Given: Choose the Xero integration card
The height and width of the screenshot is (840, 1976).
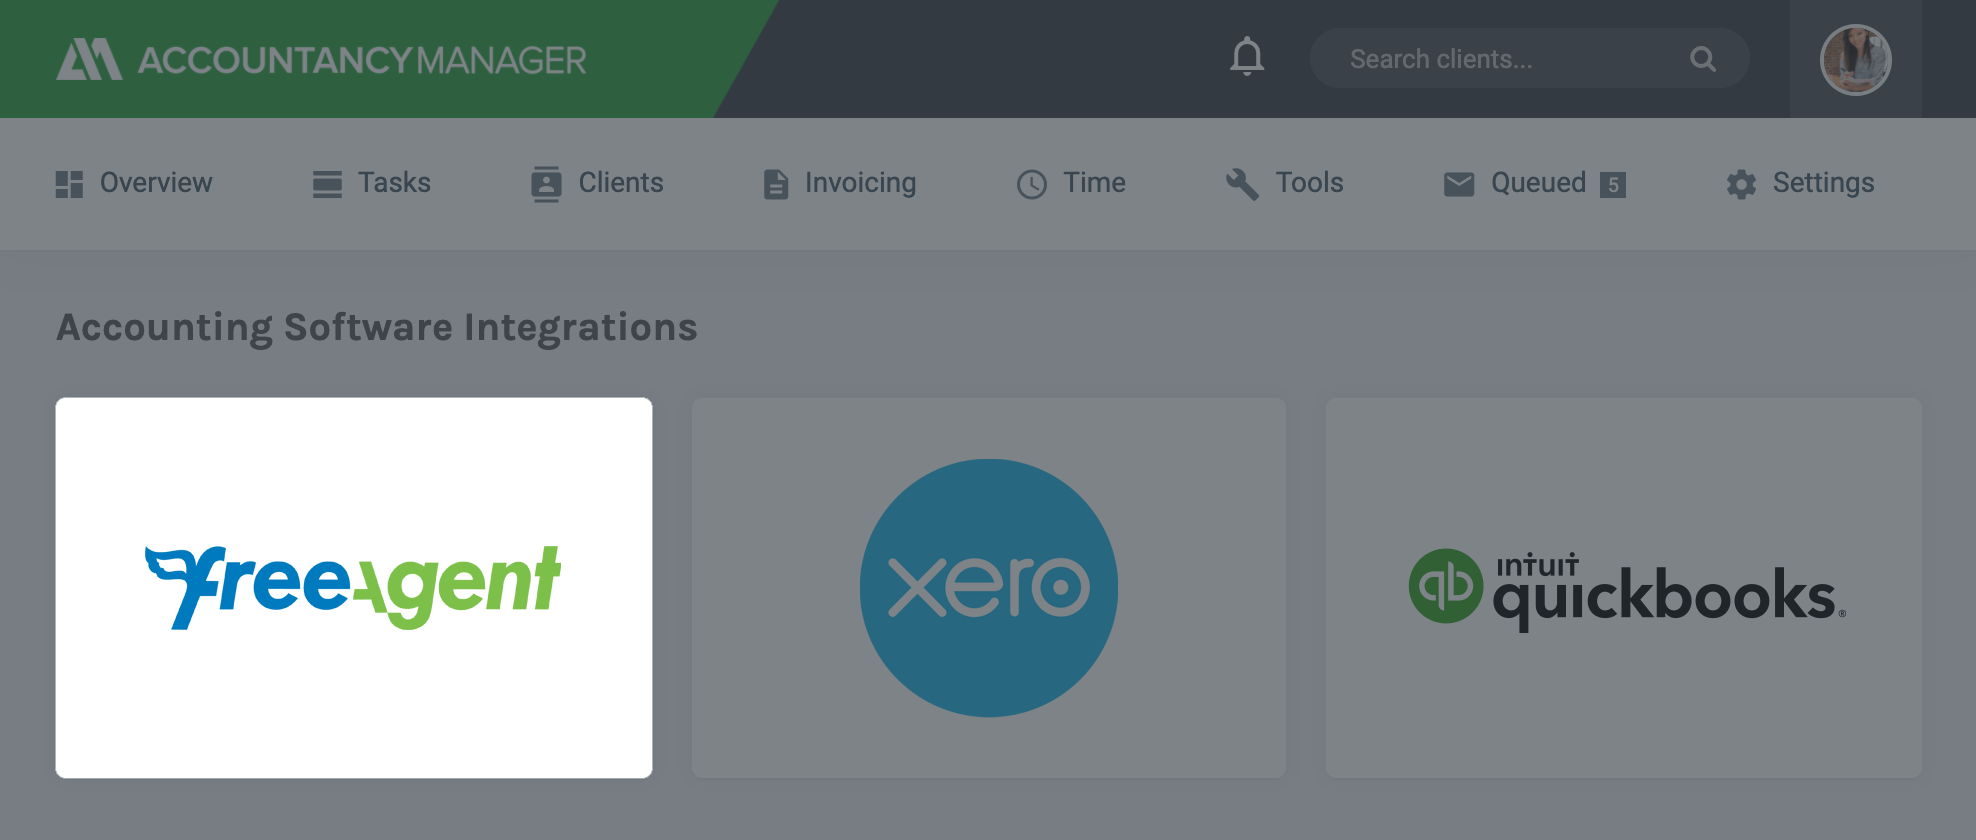Looking at the screenshot, I should [x=989, y=588].
